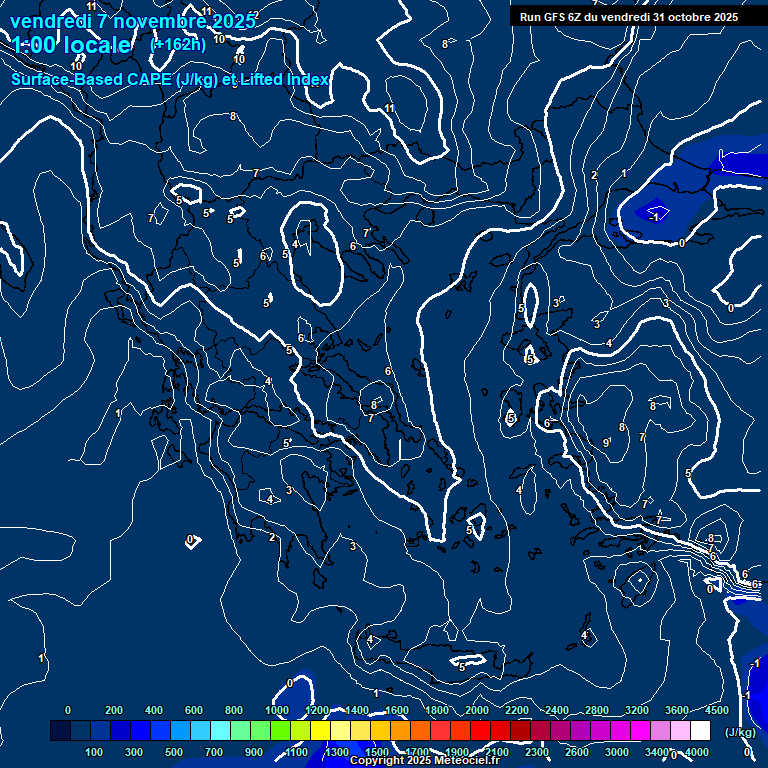Image resolution: width=768 pixels, height=768 pixels.
Task: Click the '1:00 locale' time label
Action: click(71, 45)
